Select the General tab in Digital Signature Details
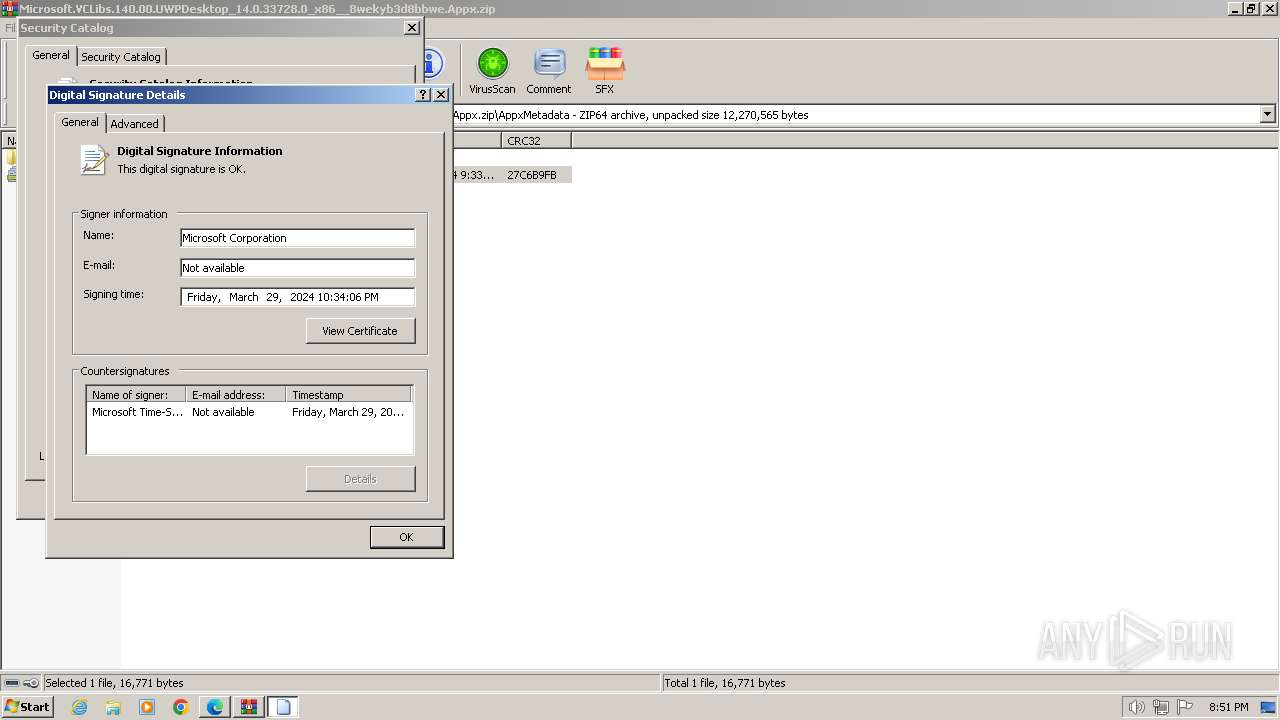The width and height of the screenshot is (1280, 720). 80,122
